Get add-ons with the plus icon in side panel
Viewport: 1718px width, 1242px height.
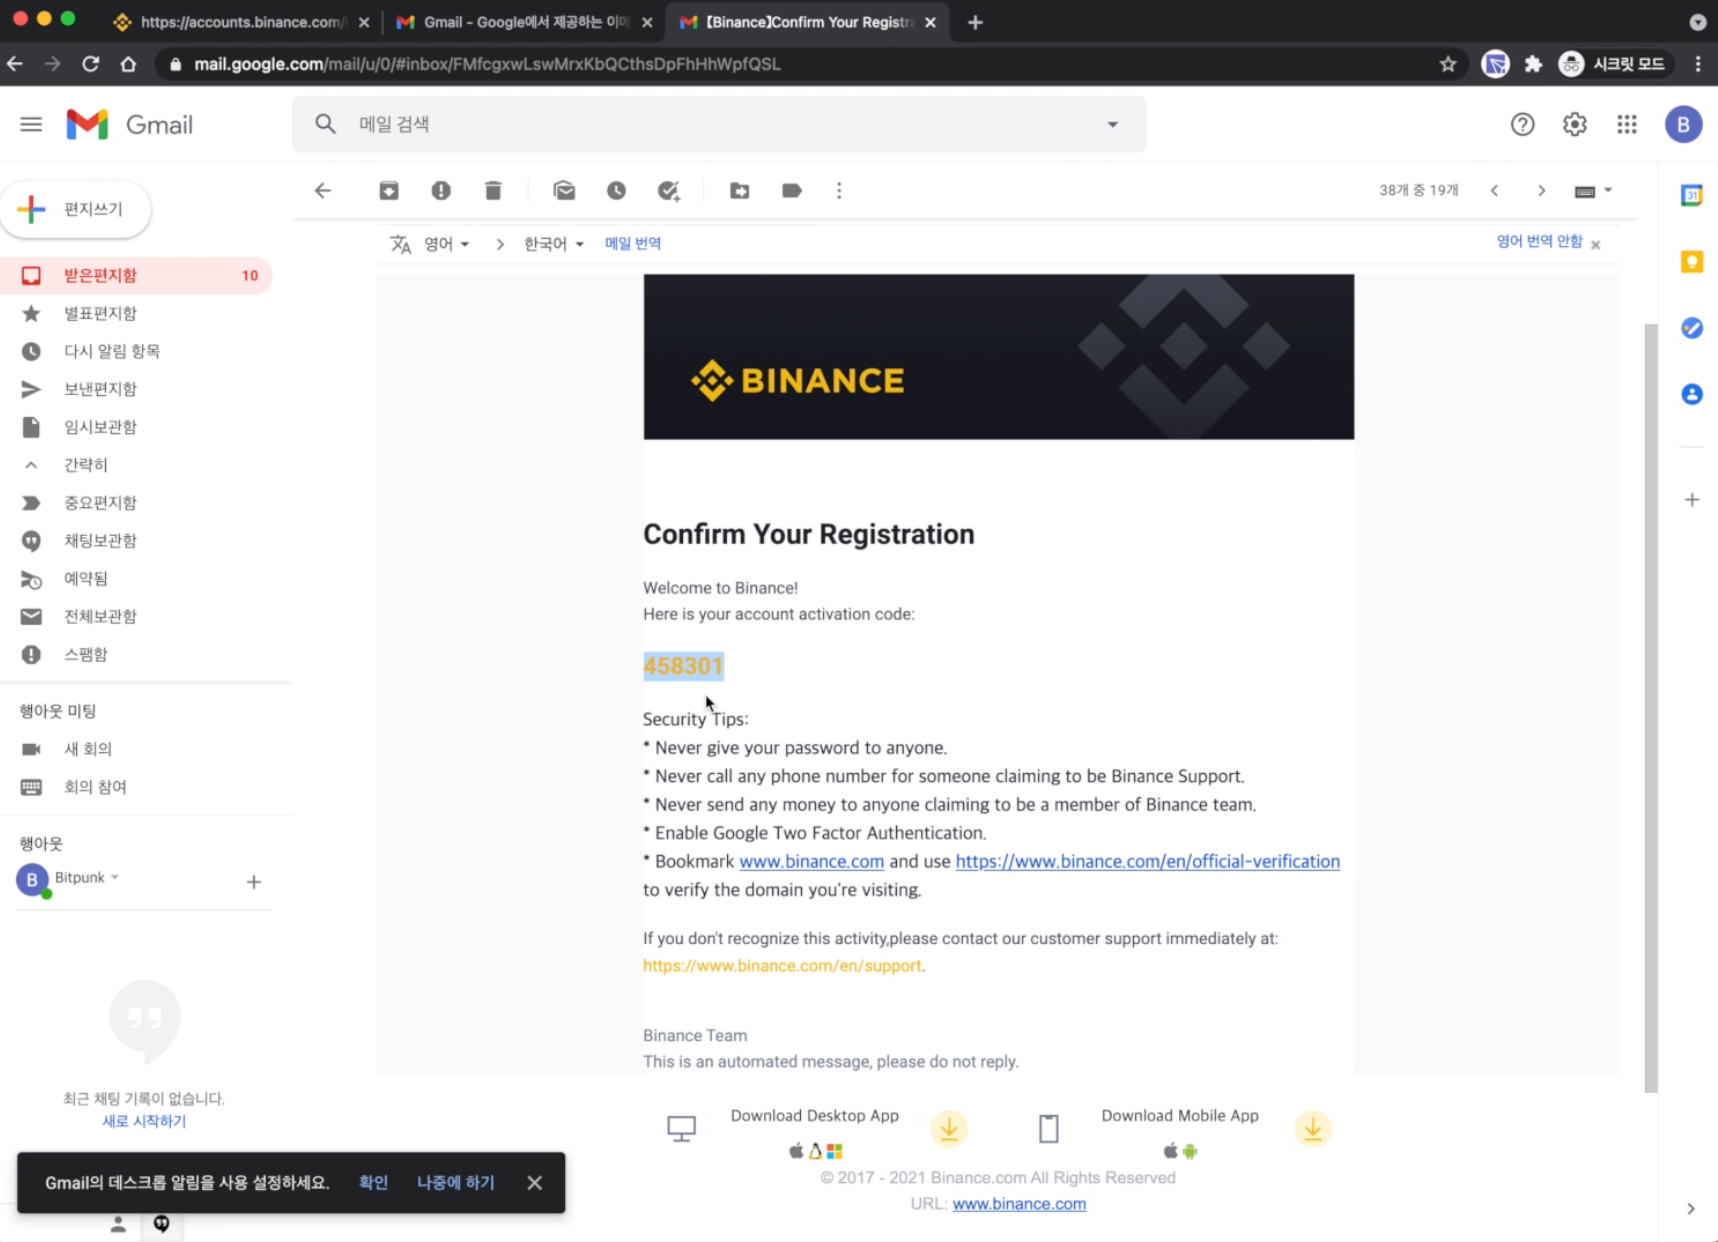1691,499
